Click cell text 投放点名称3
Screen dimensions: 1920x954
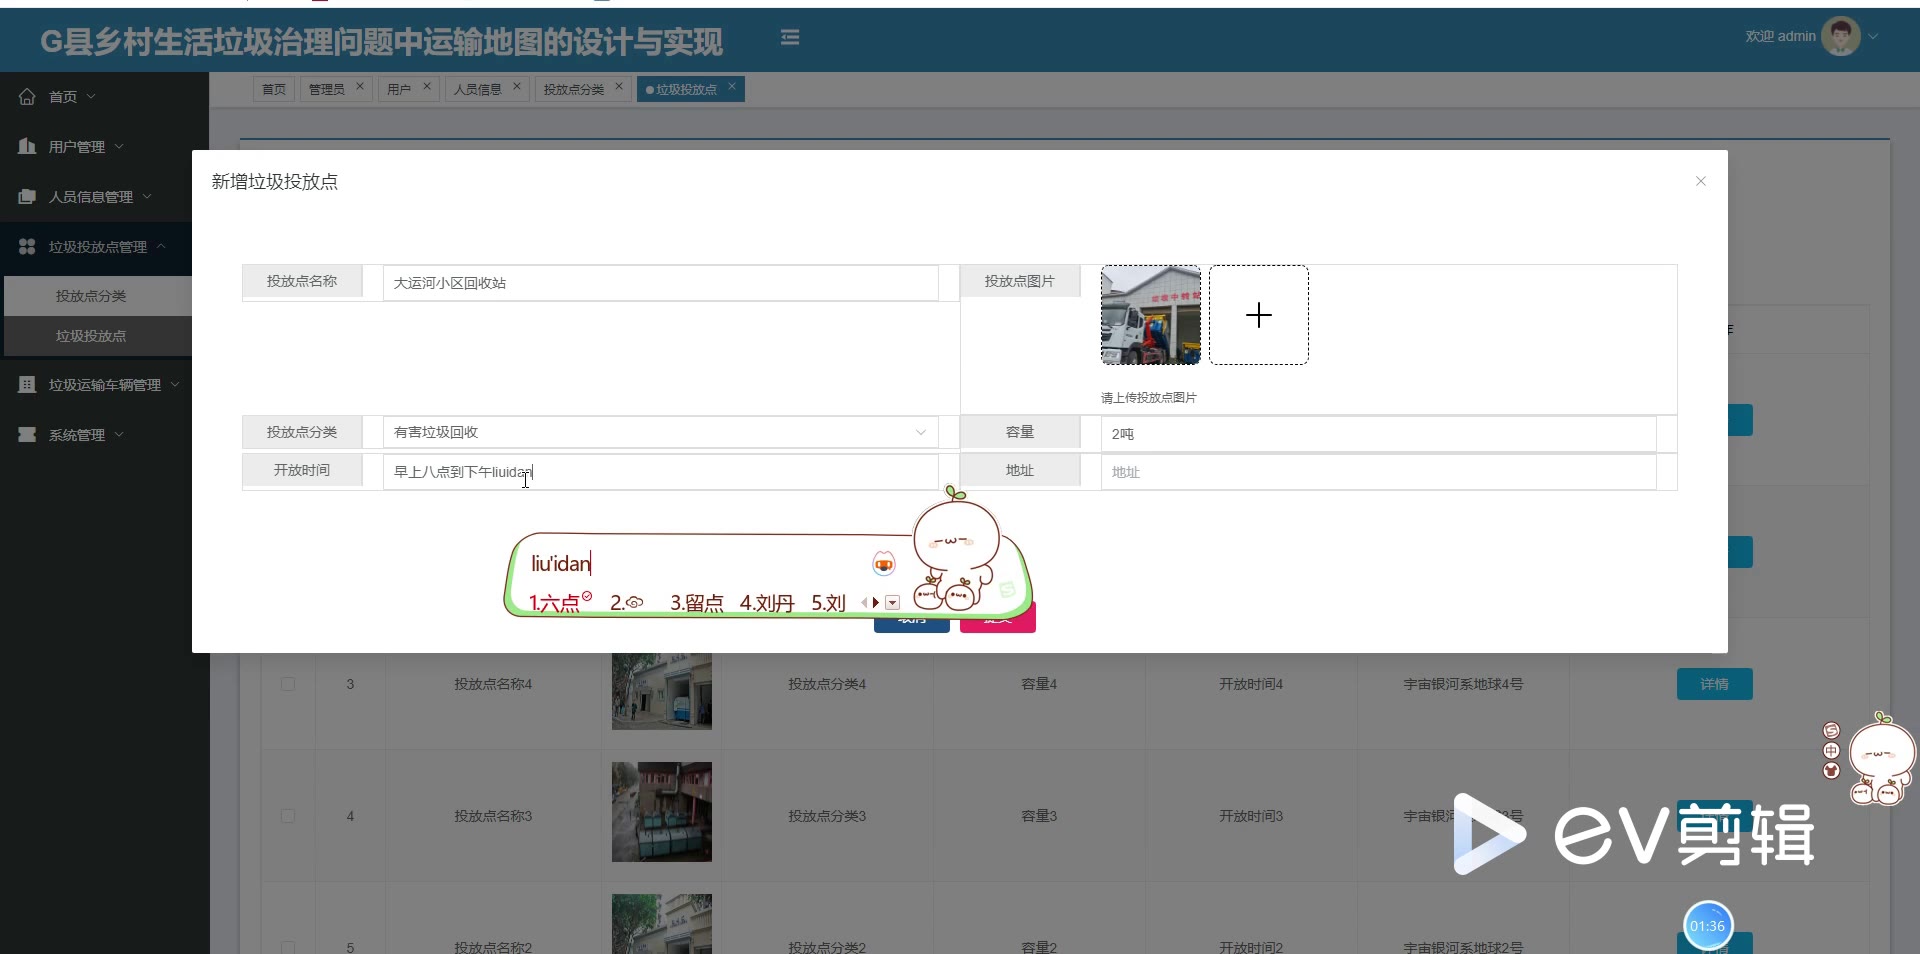(493, 816)
